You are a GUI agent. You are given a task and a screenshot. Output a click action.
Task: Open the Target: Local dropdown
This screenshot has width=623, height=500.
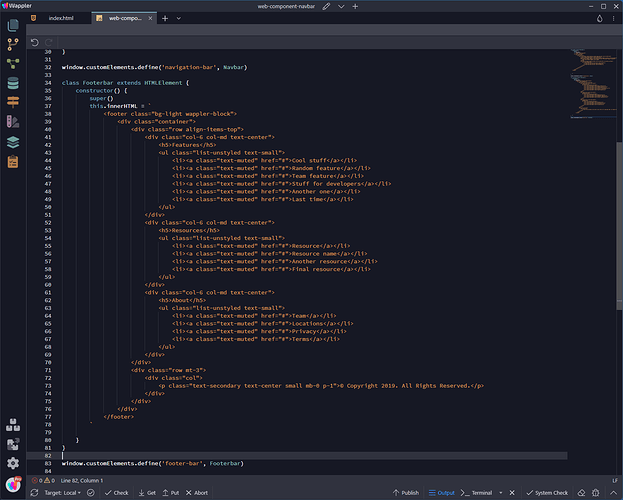tap(62, 493)
